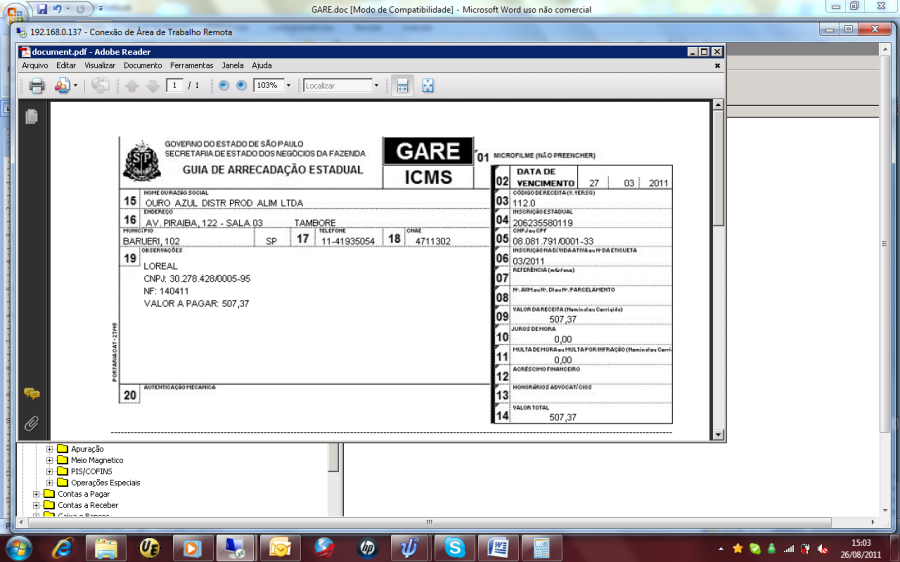Click the create PDF online icon

point(61,86)
